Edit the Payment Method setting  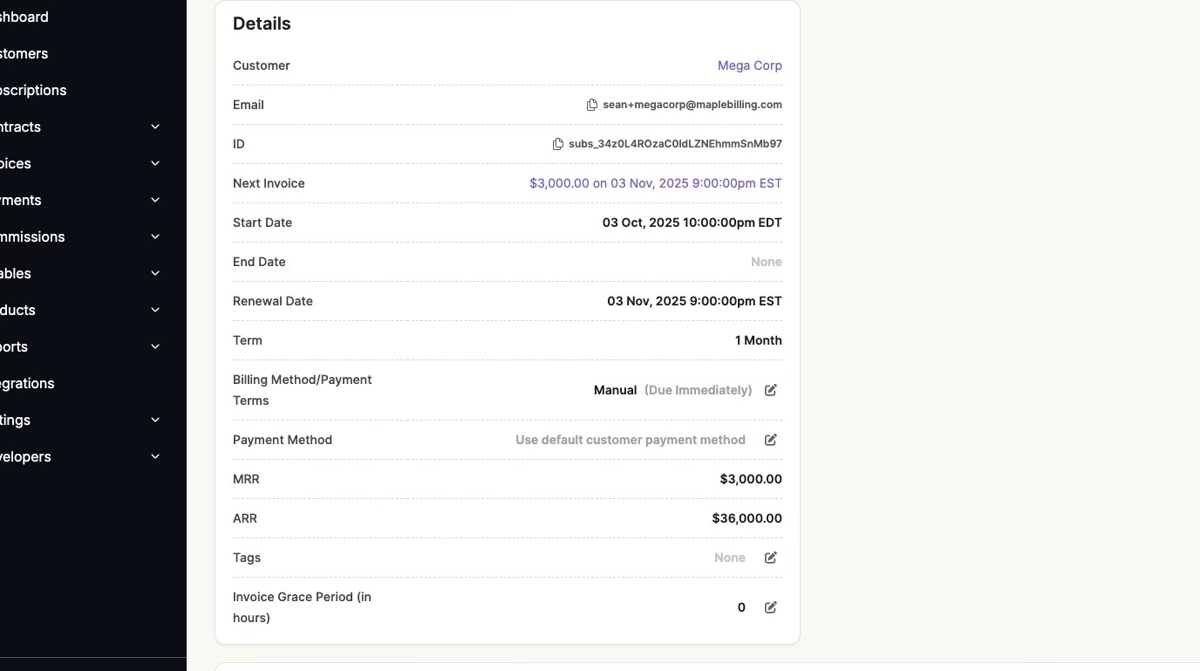pyautogui.click(x=771, y=440)
